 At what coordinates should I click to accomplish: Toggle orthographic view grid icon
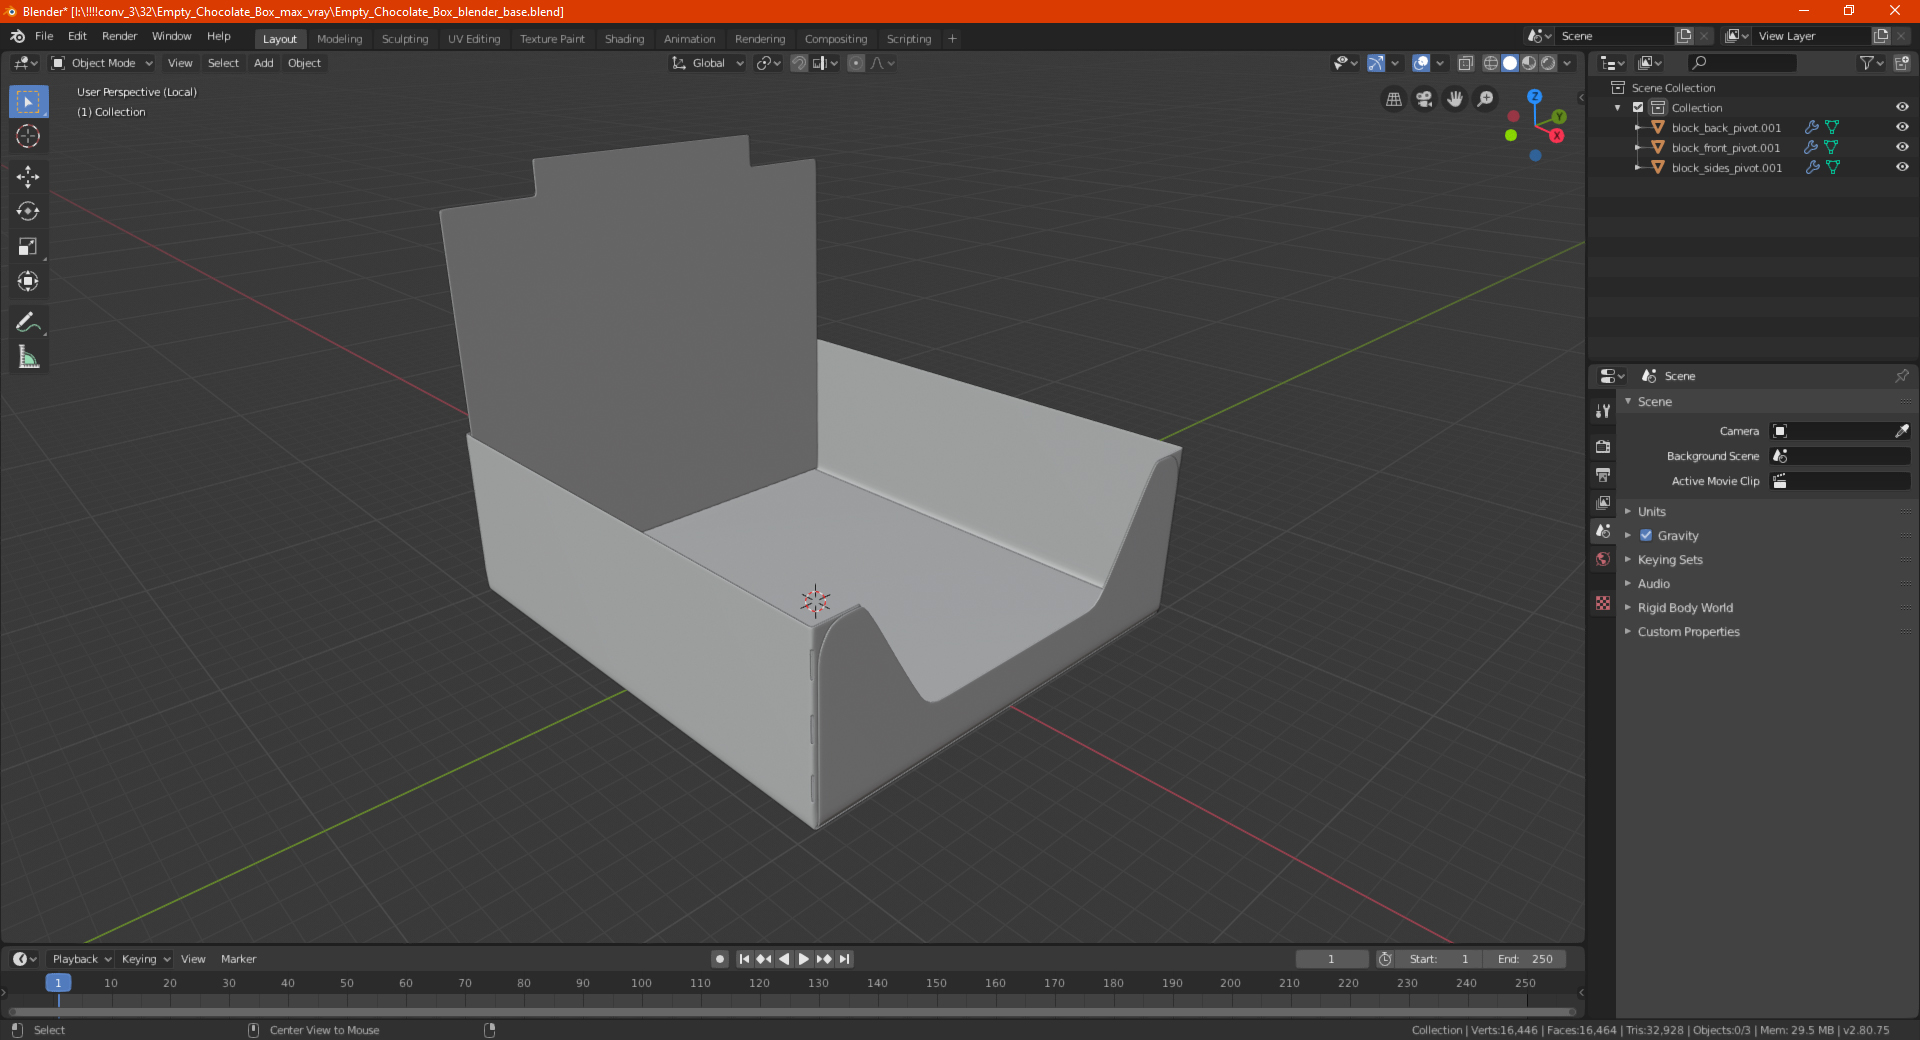click(1394, 99)
